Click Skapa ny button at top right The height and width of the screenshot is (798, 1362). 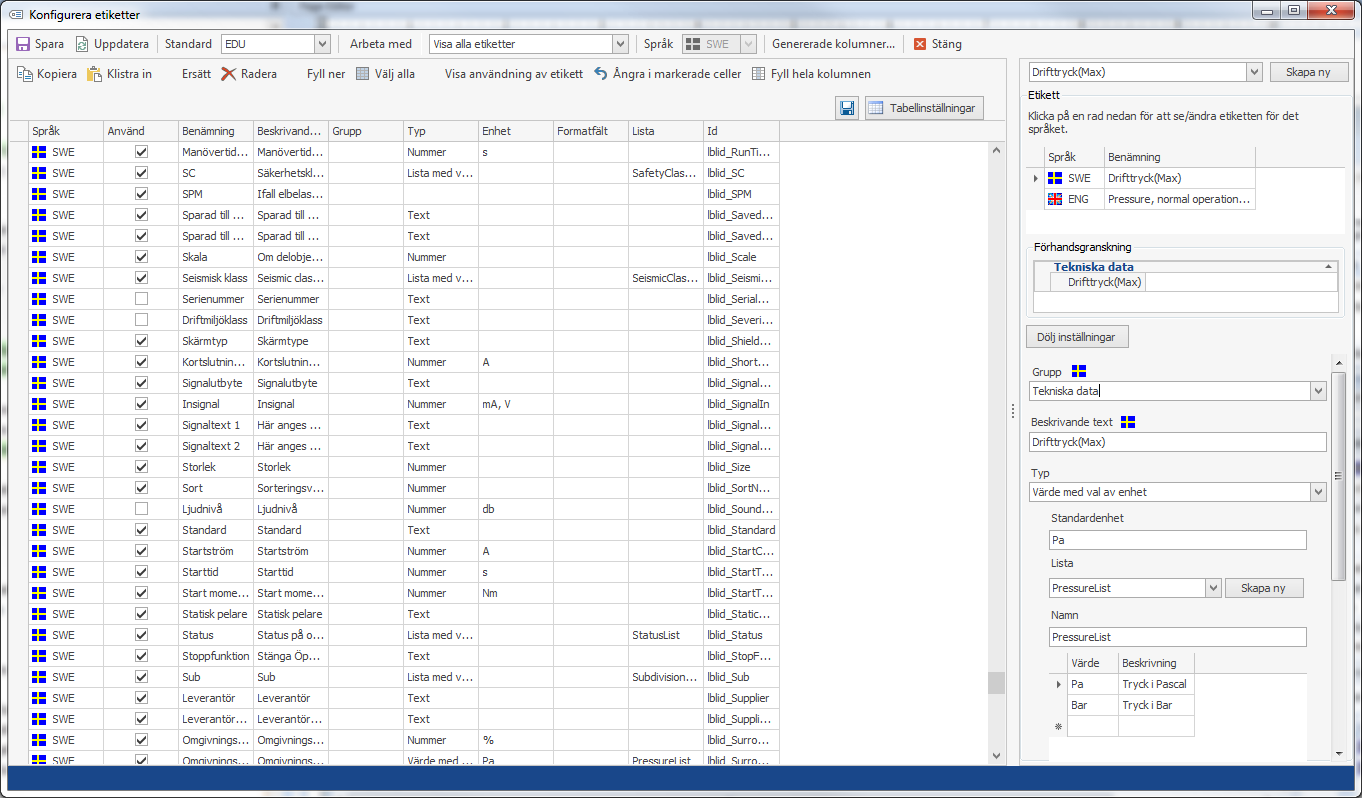(x=1308, y=72)
